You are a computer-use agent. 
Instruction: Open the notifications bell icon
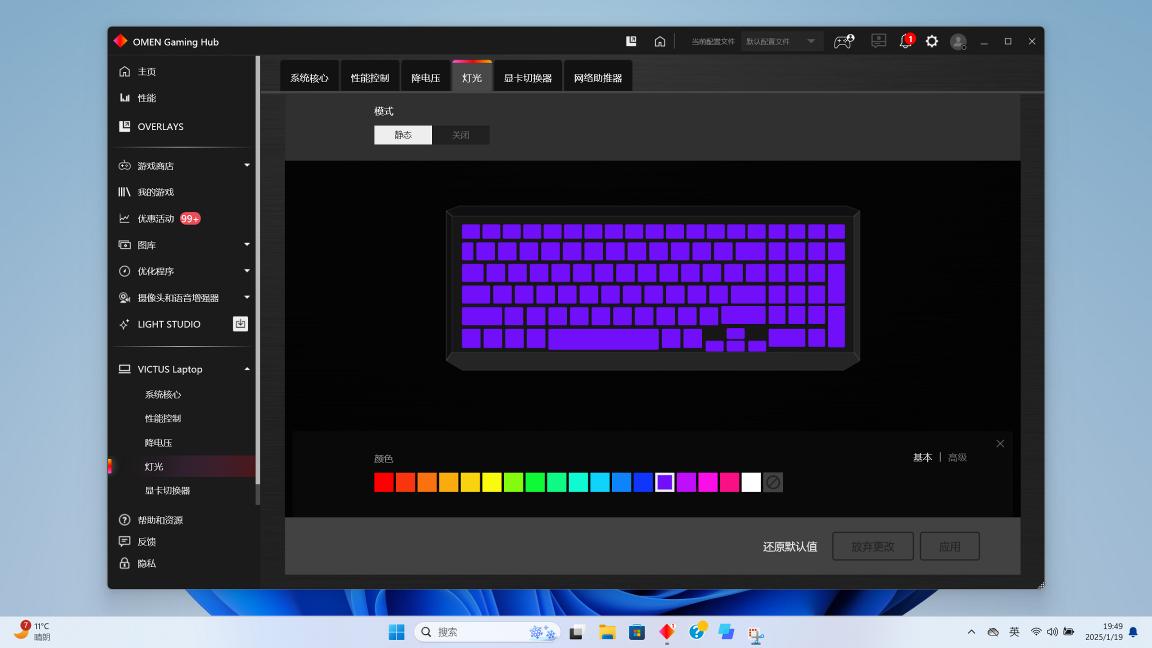(x=906, y=41)
